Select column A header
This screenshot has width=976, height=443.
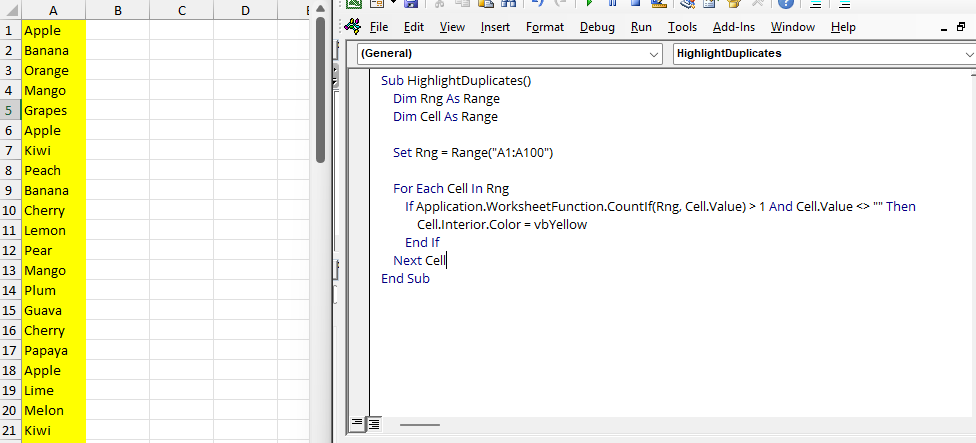[x=54, y=10]
